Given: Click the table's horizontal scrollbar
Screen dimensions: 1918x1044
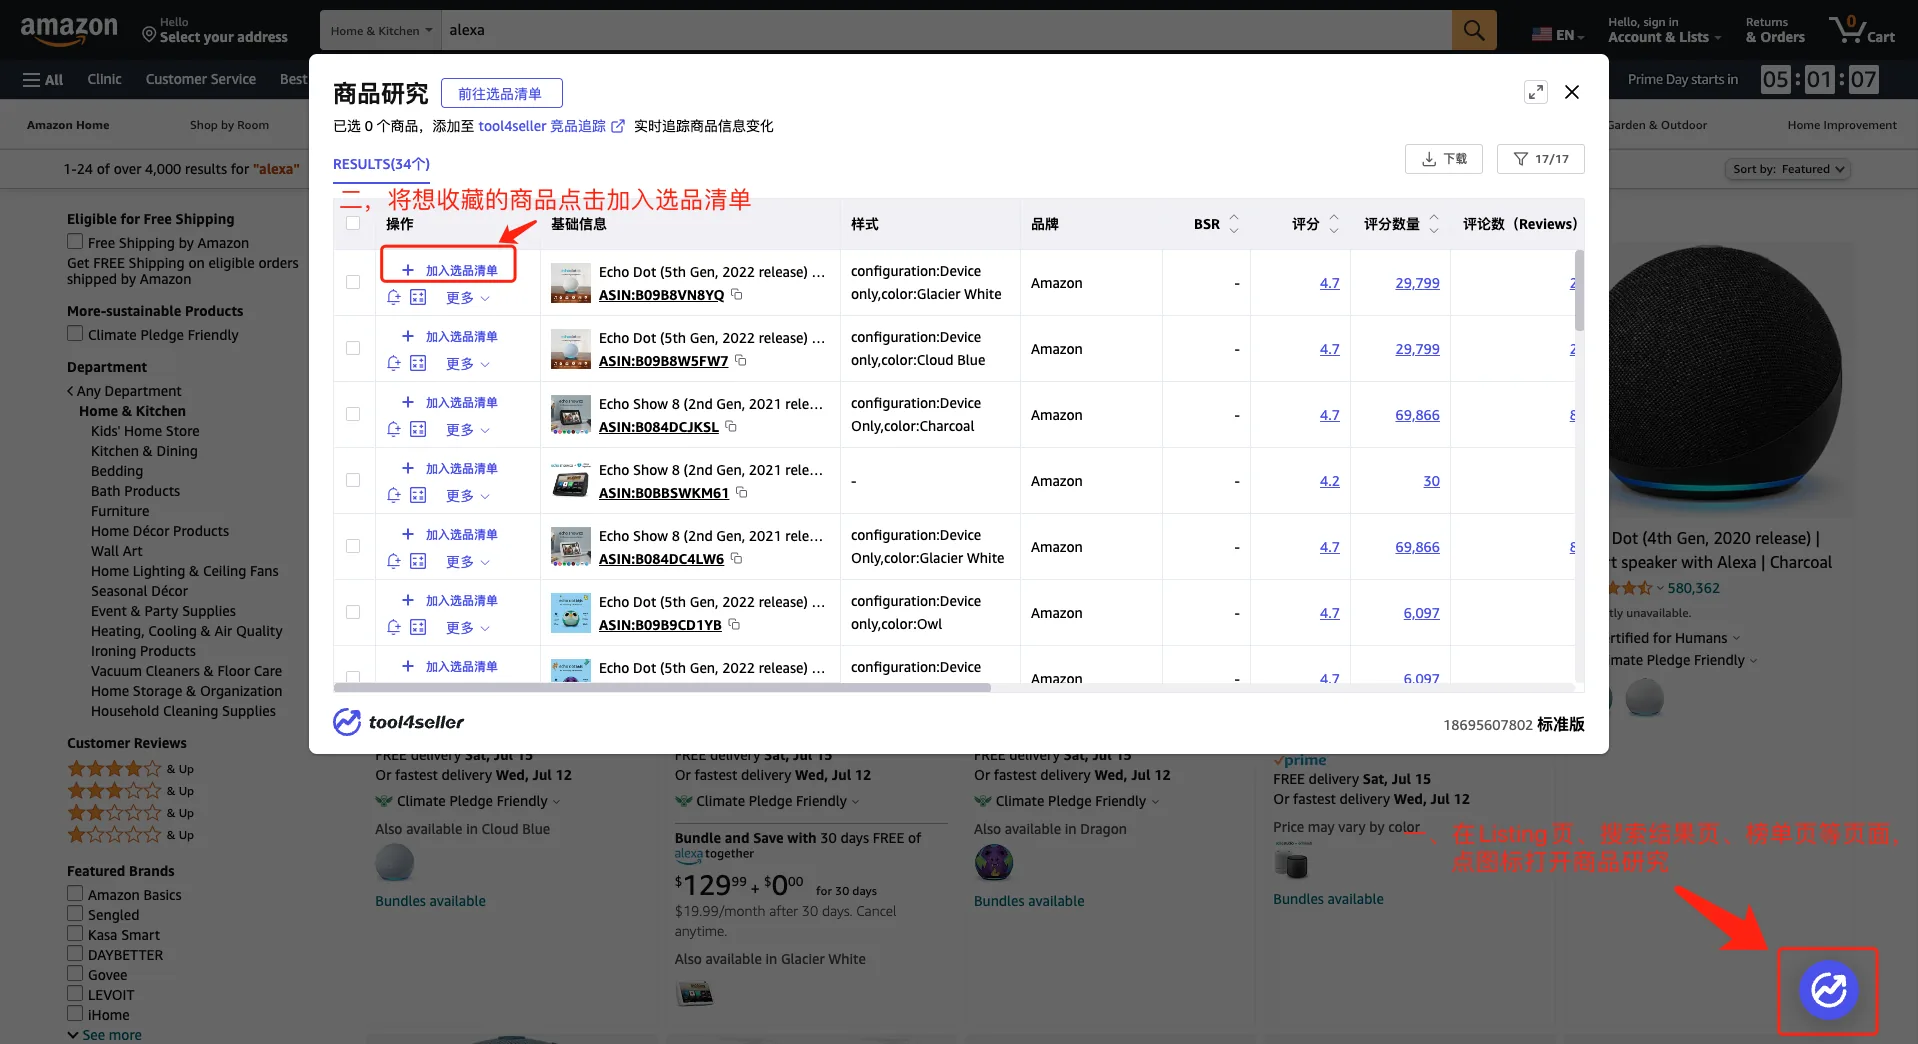Looking at the screenshot, I should point(662,688).
